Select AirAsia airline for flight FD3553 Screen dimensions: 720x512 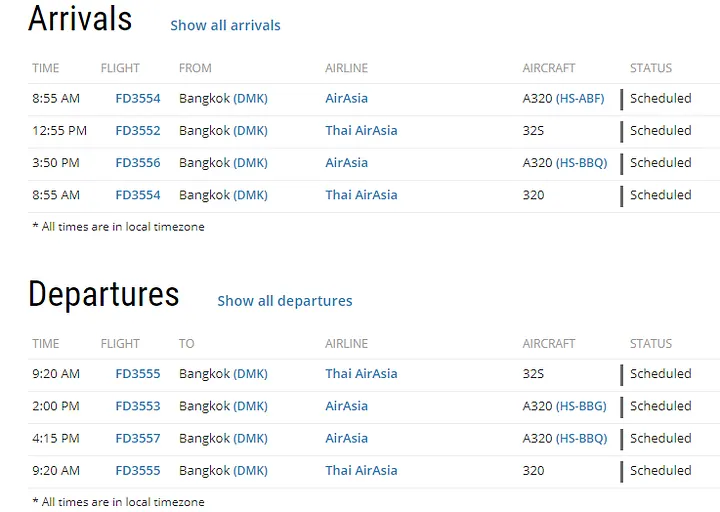point(346,406)
